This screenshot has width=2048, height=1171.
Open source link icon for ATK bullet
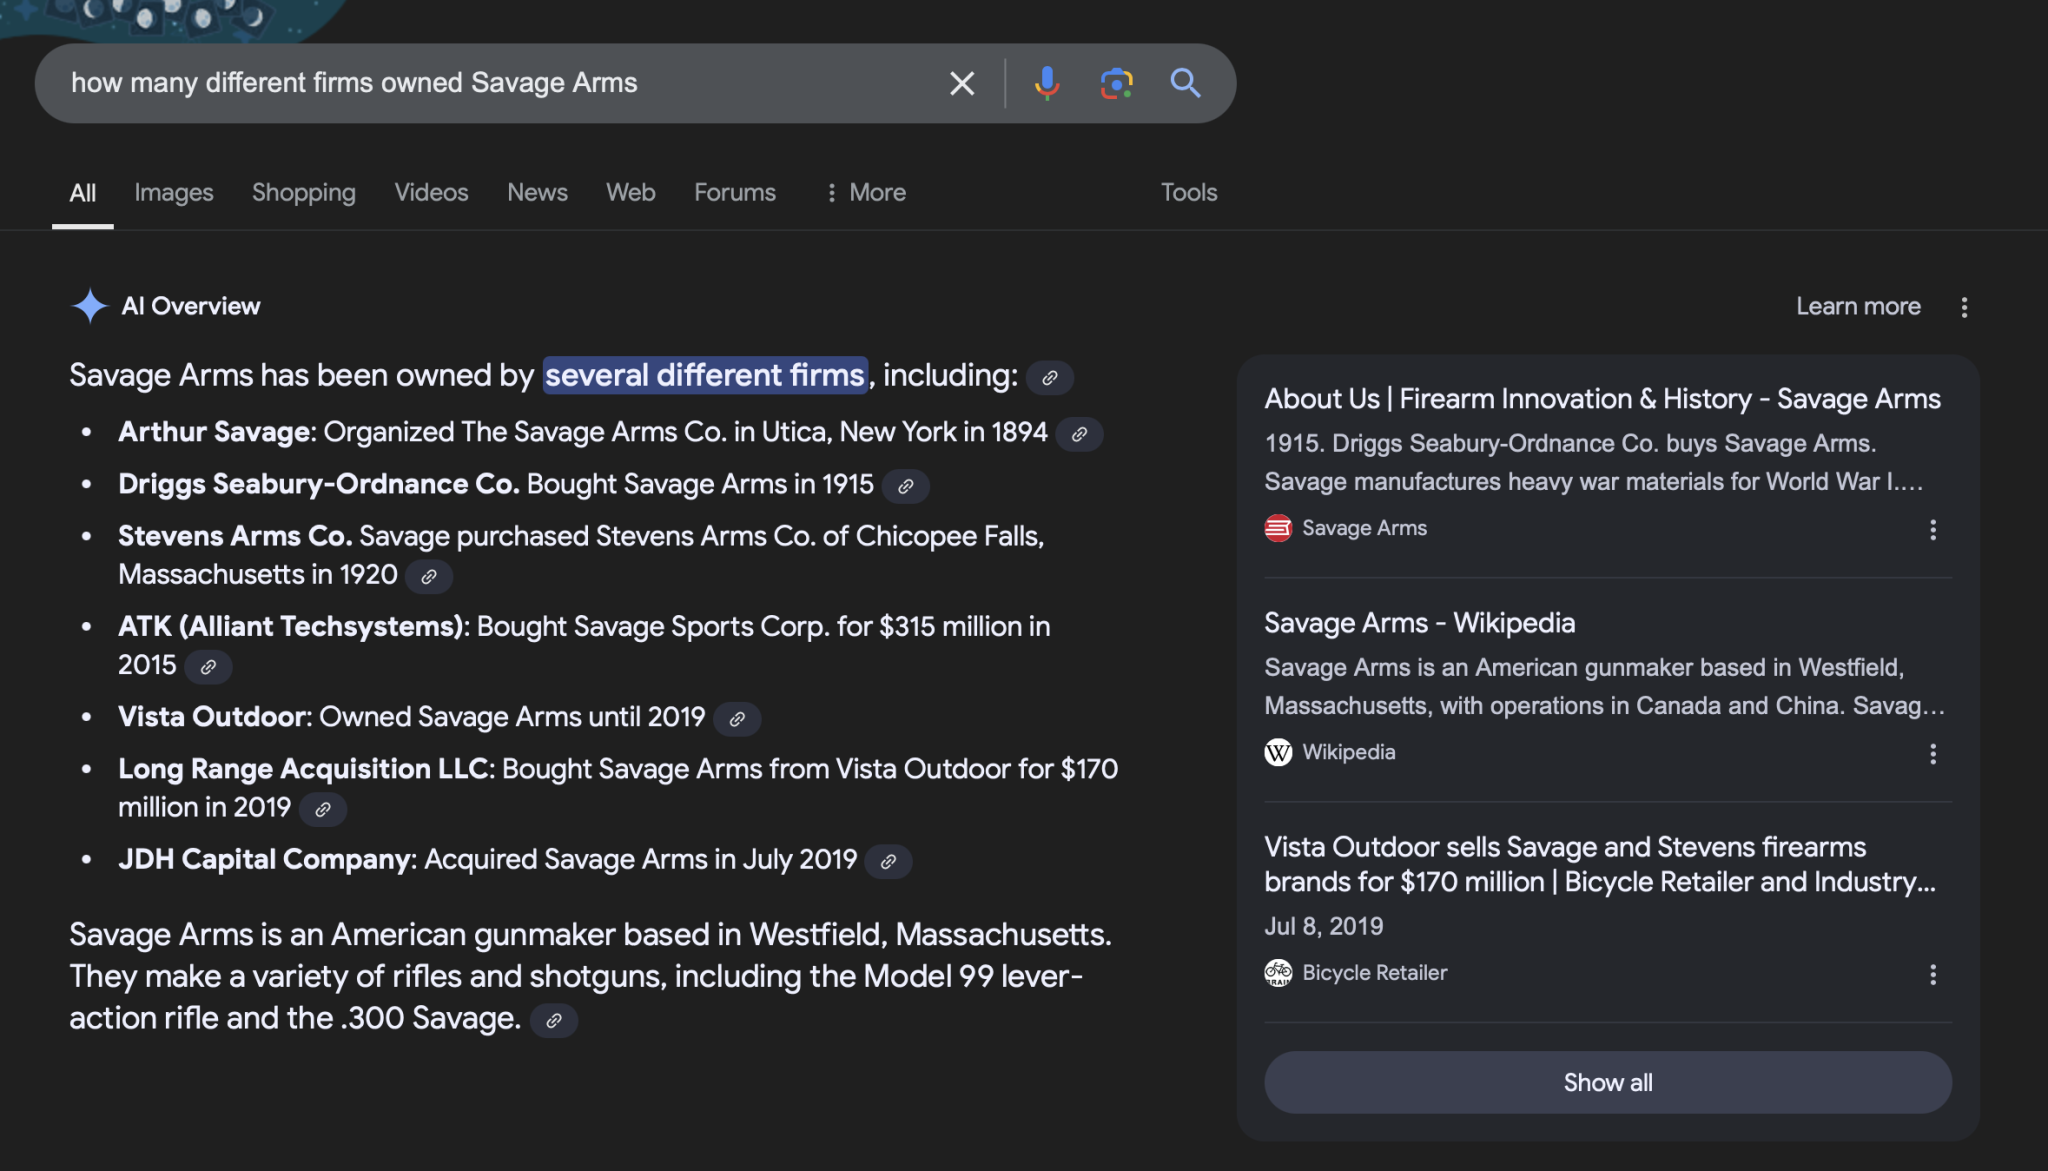(x=208, y=667)
